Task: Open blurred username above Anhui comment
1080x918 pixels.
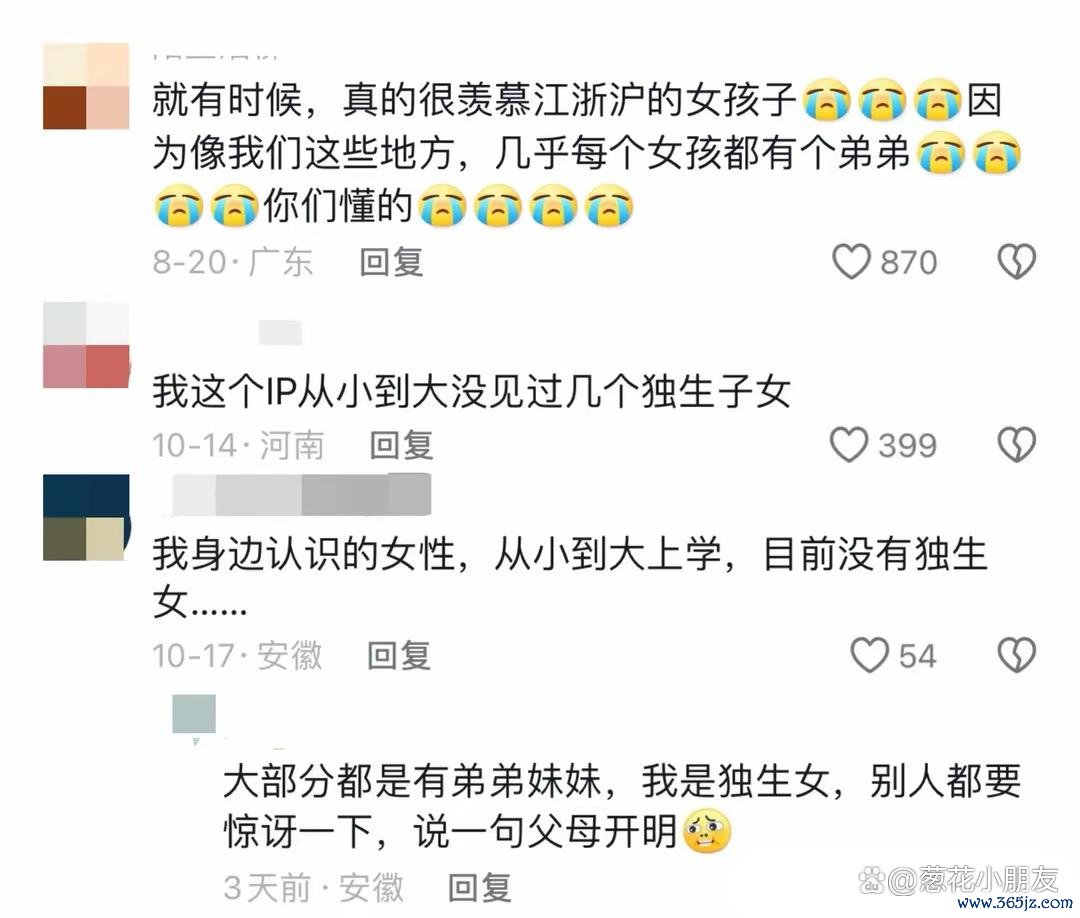Action: (301, 494)
